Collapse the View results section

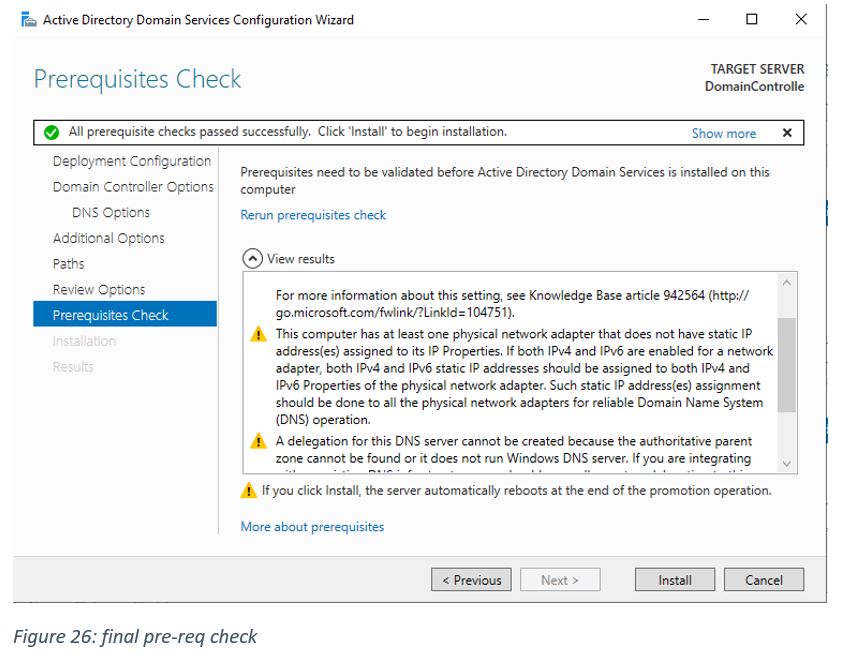(252, 259)
